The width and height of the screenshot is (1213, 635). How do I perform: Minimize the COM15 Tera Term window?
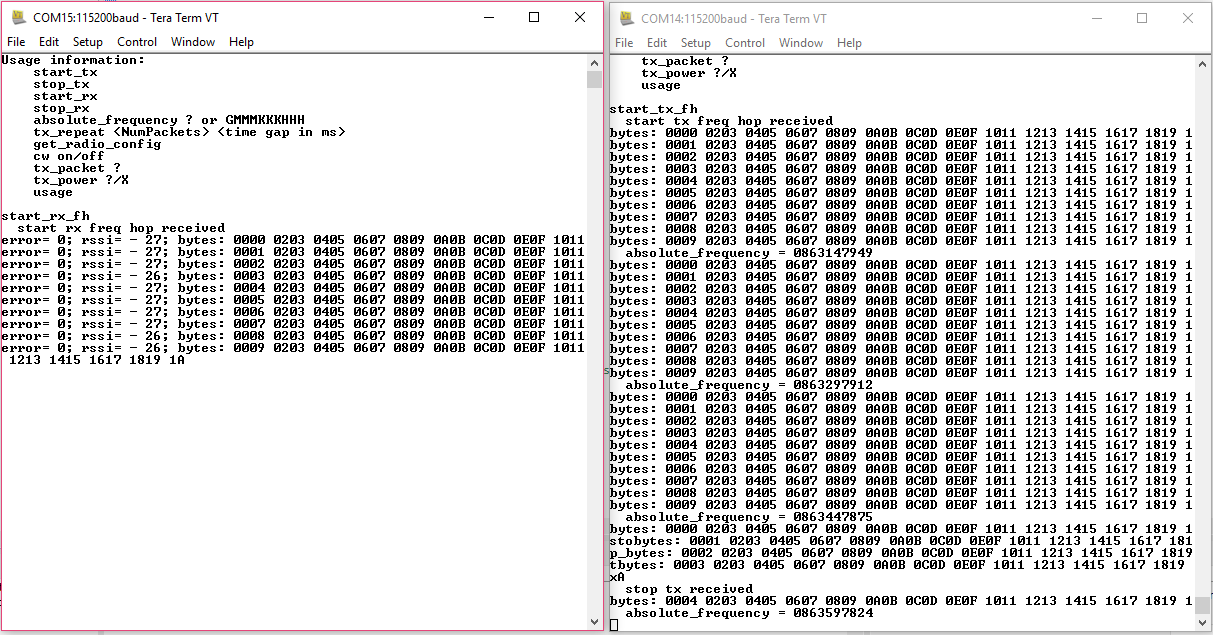(x=488, y=17)
